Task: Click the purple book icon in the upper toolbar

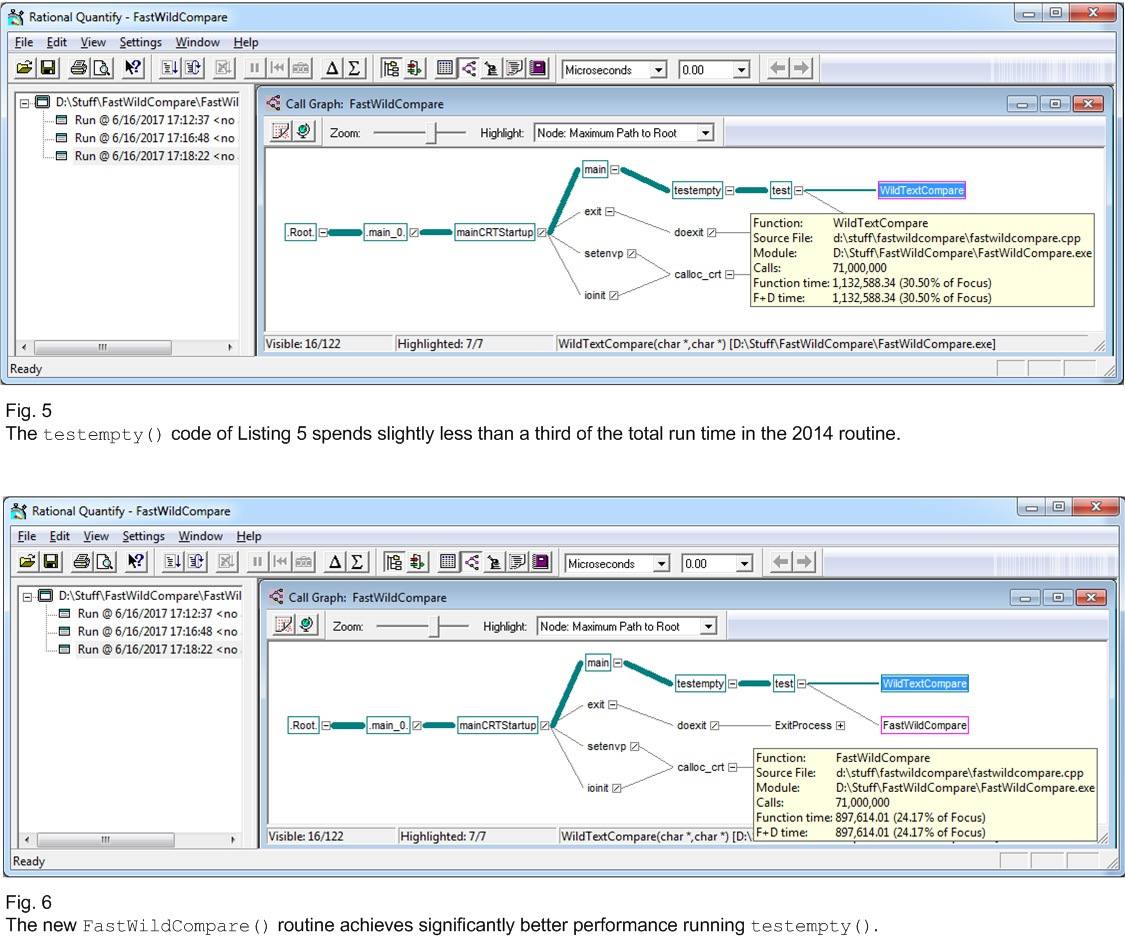Action: click(x=539, y=69)
